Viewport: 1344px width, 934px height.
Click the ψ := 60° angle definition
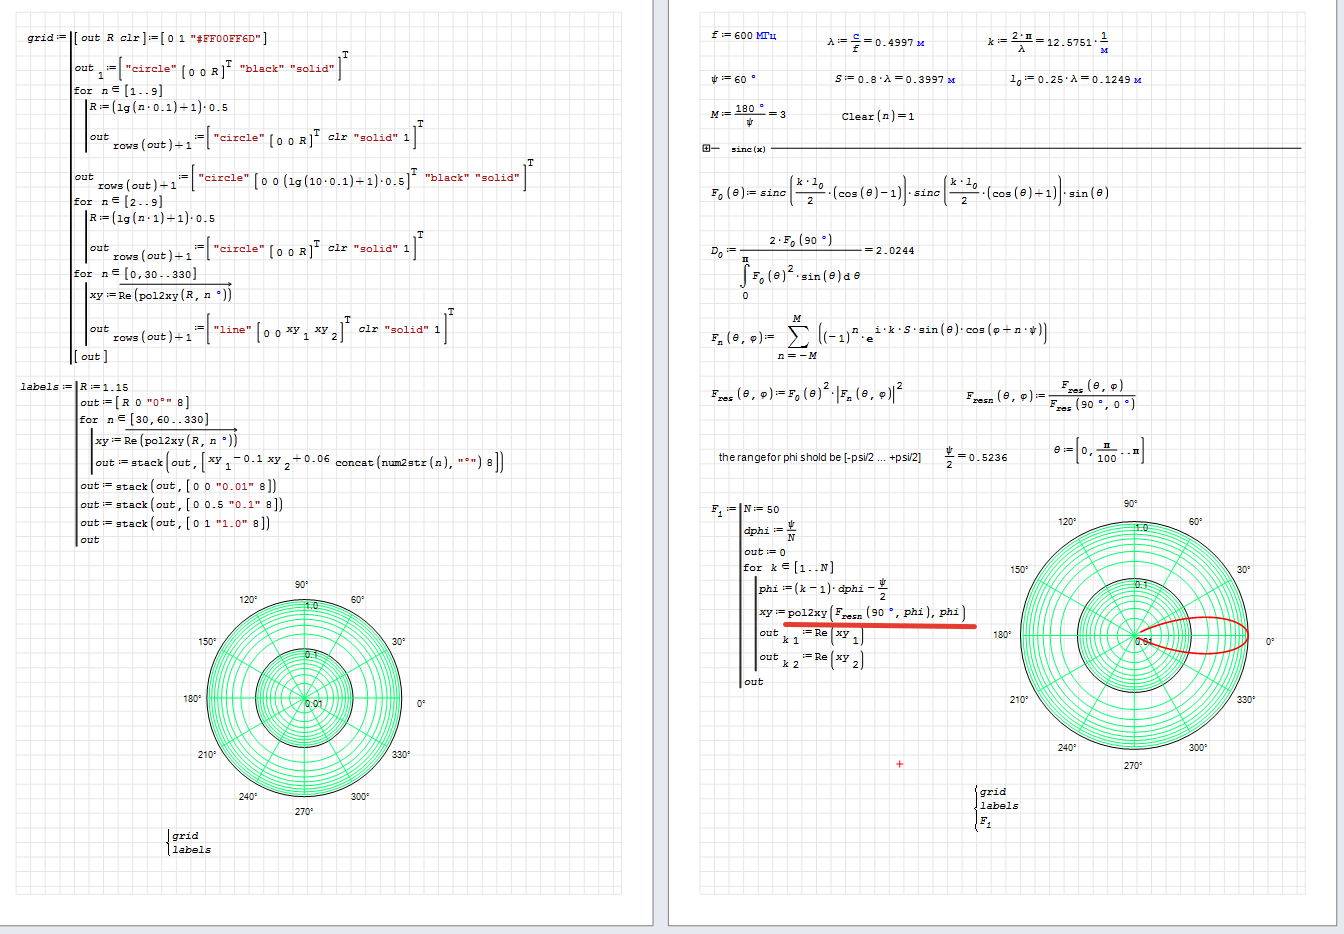733,79
